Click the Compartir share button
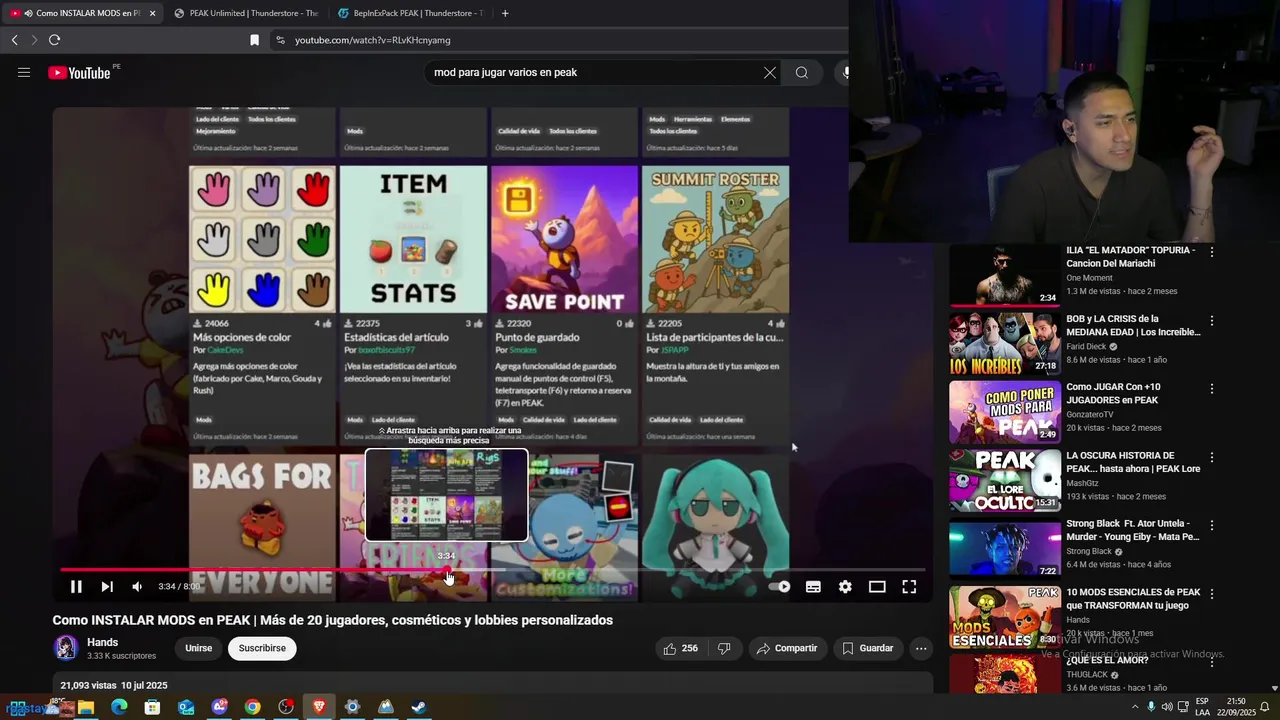 787,648
